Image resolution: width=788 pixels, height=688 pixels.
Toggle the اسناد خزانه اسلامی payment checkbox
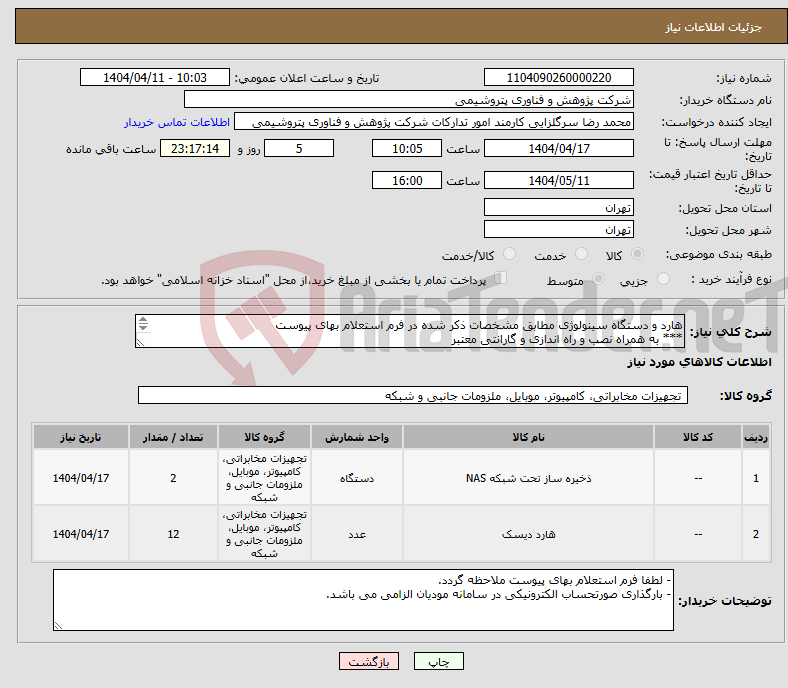[501, 277]
